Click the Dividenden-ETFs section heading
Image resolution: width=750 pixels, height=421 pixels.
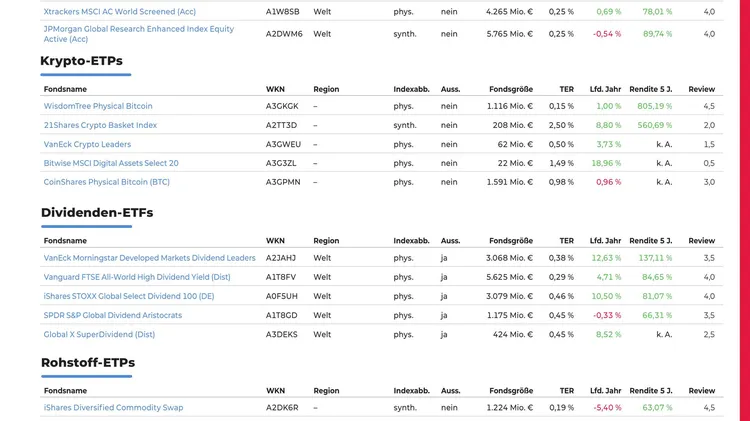point(97,212)
